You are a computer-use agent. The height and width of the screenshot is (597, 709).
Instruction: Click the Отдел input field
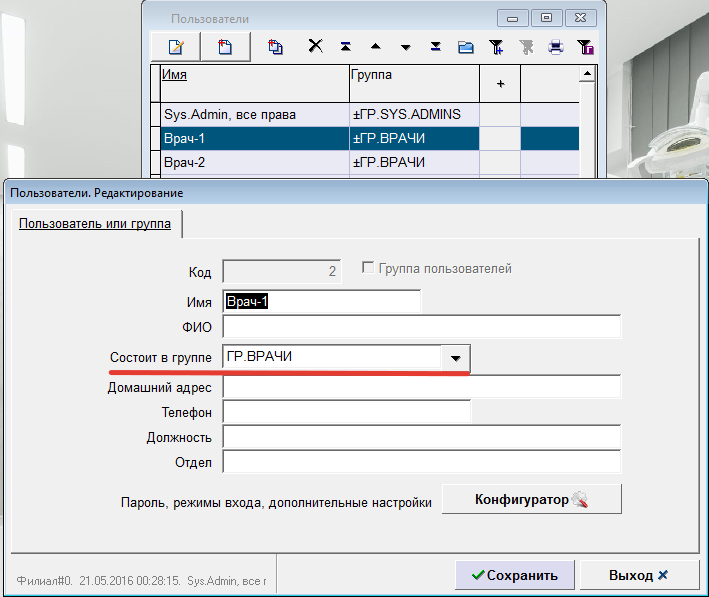(x=422, y=462)
